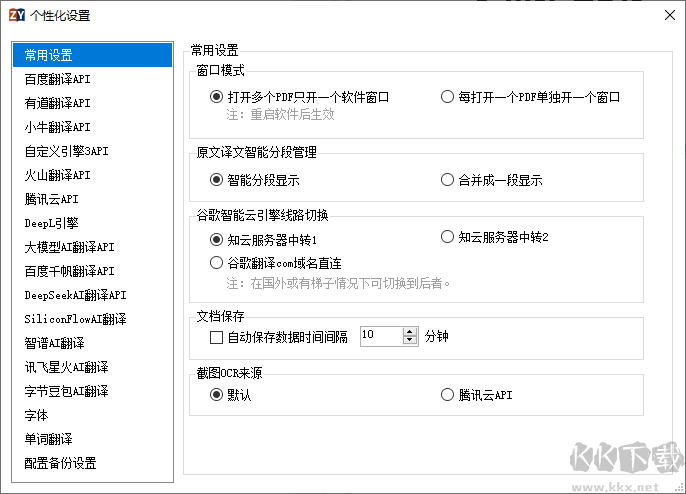Open 百度翻译API settings

point(93,79)
